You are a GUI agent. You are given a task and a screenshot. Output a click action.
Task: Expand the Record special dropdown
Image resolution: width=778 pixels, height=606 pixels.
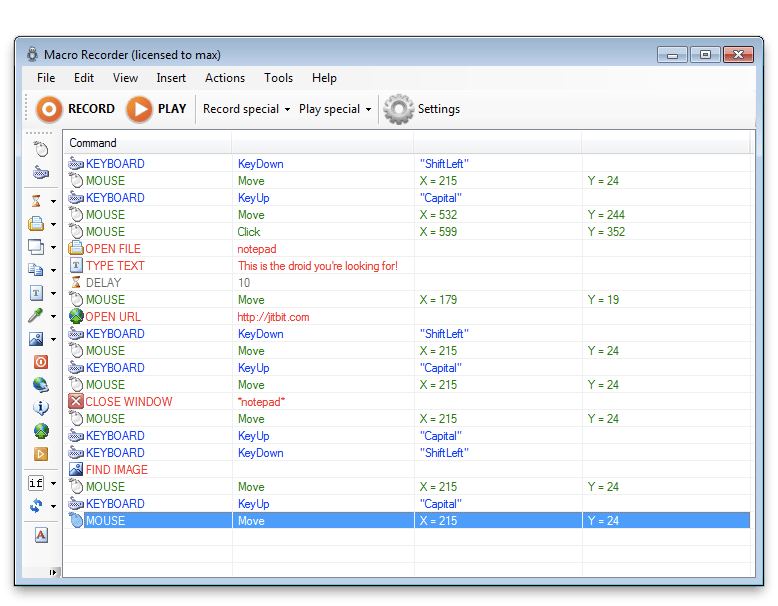[x=246, y=109]
